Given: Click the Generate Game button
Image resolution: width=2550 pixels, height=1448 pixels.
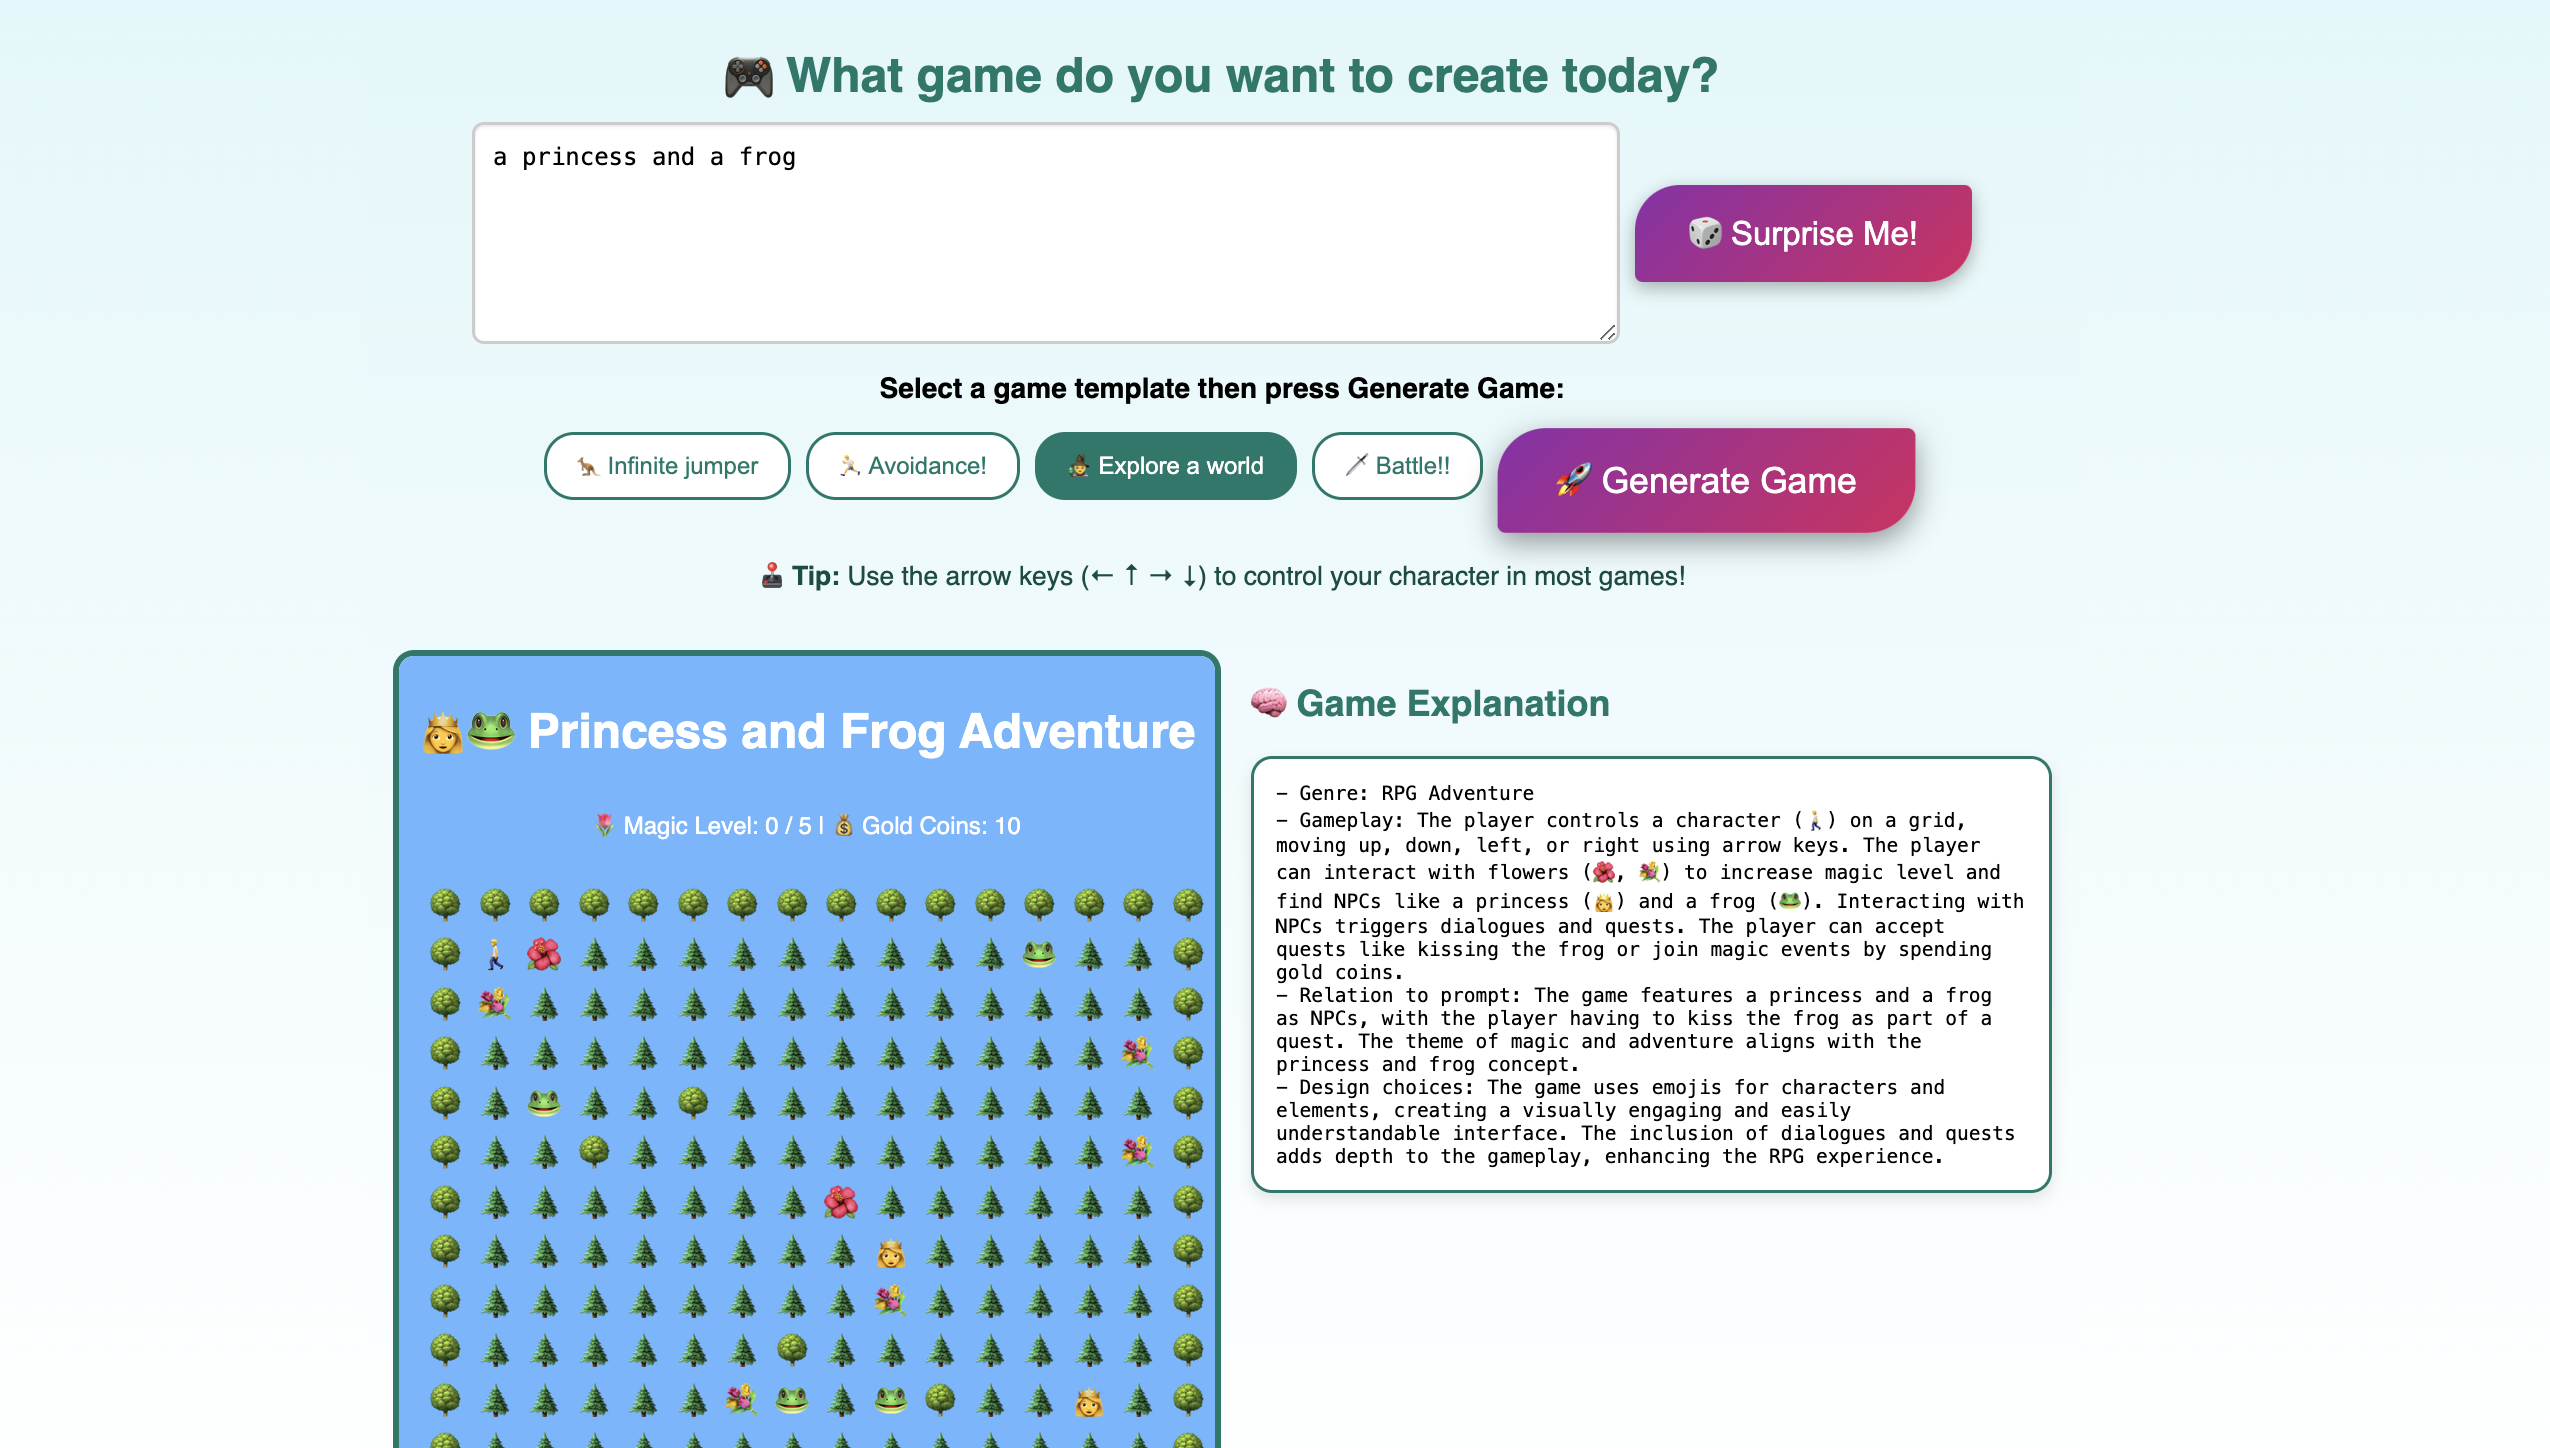Looking at the screenshot, I should [x=1706, y=481].
